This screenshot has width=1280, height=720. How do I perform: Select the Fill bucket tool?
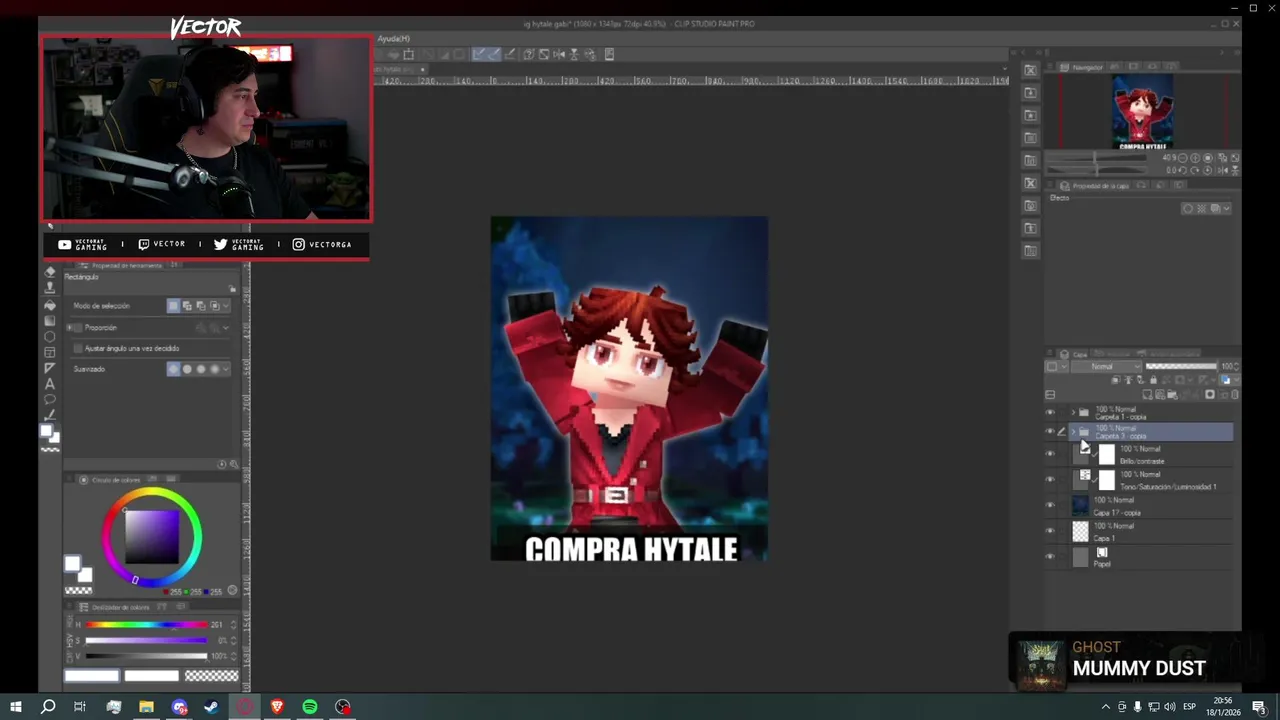coord(50,305)
